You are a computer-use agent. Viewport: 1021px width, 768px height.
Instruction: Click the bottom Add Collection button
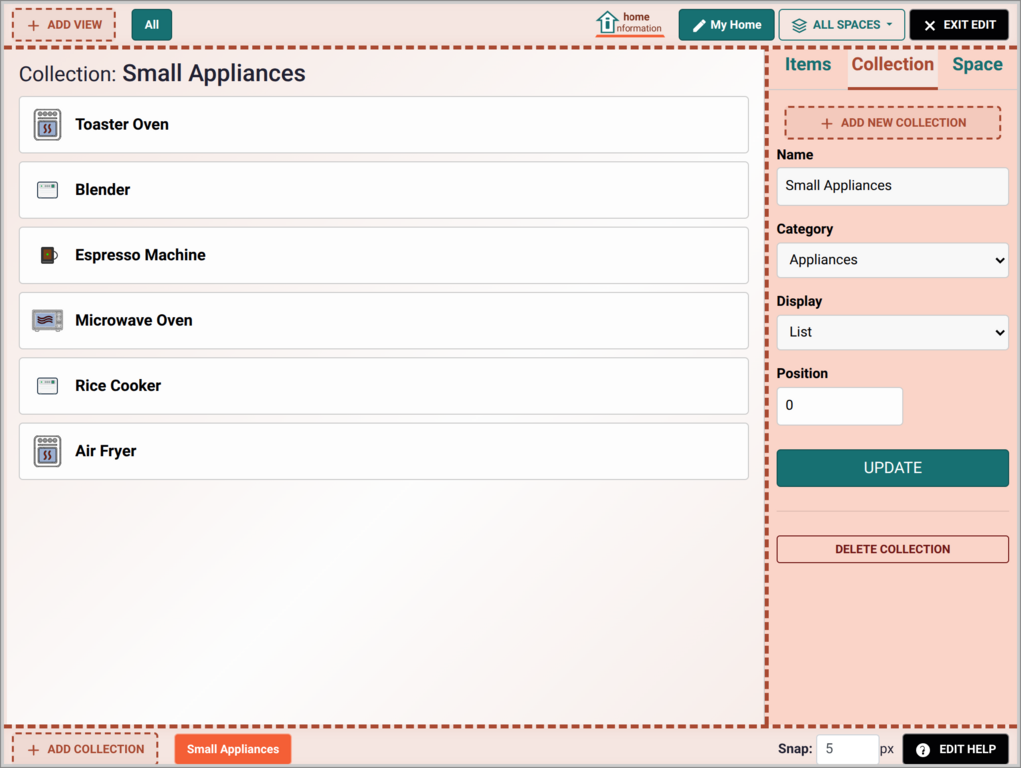(x=85, y=749)
